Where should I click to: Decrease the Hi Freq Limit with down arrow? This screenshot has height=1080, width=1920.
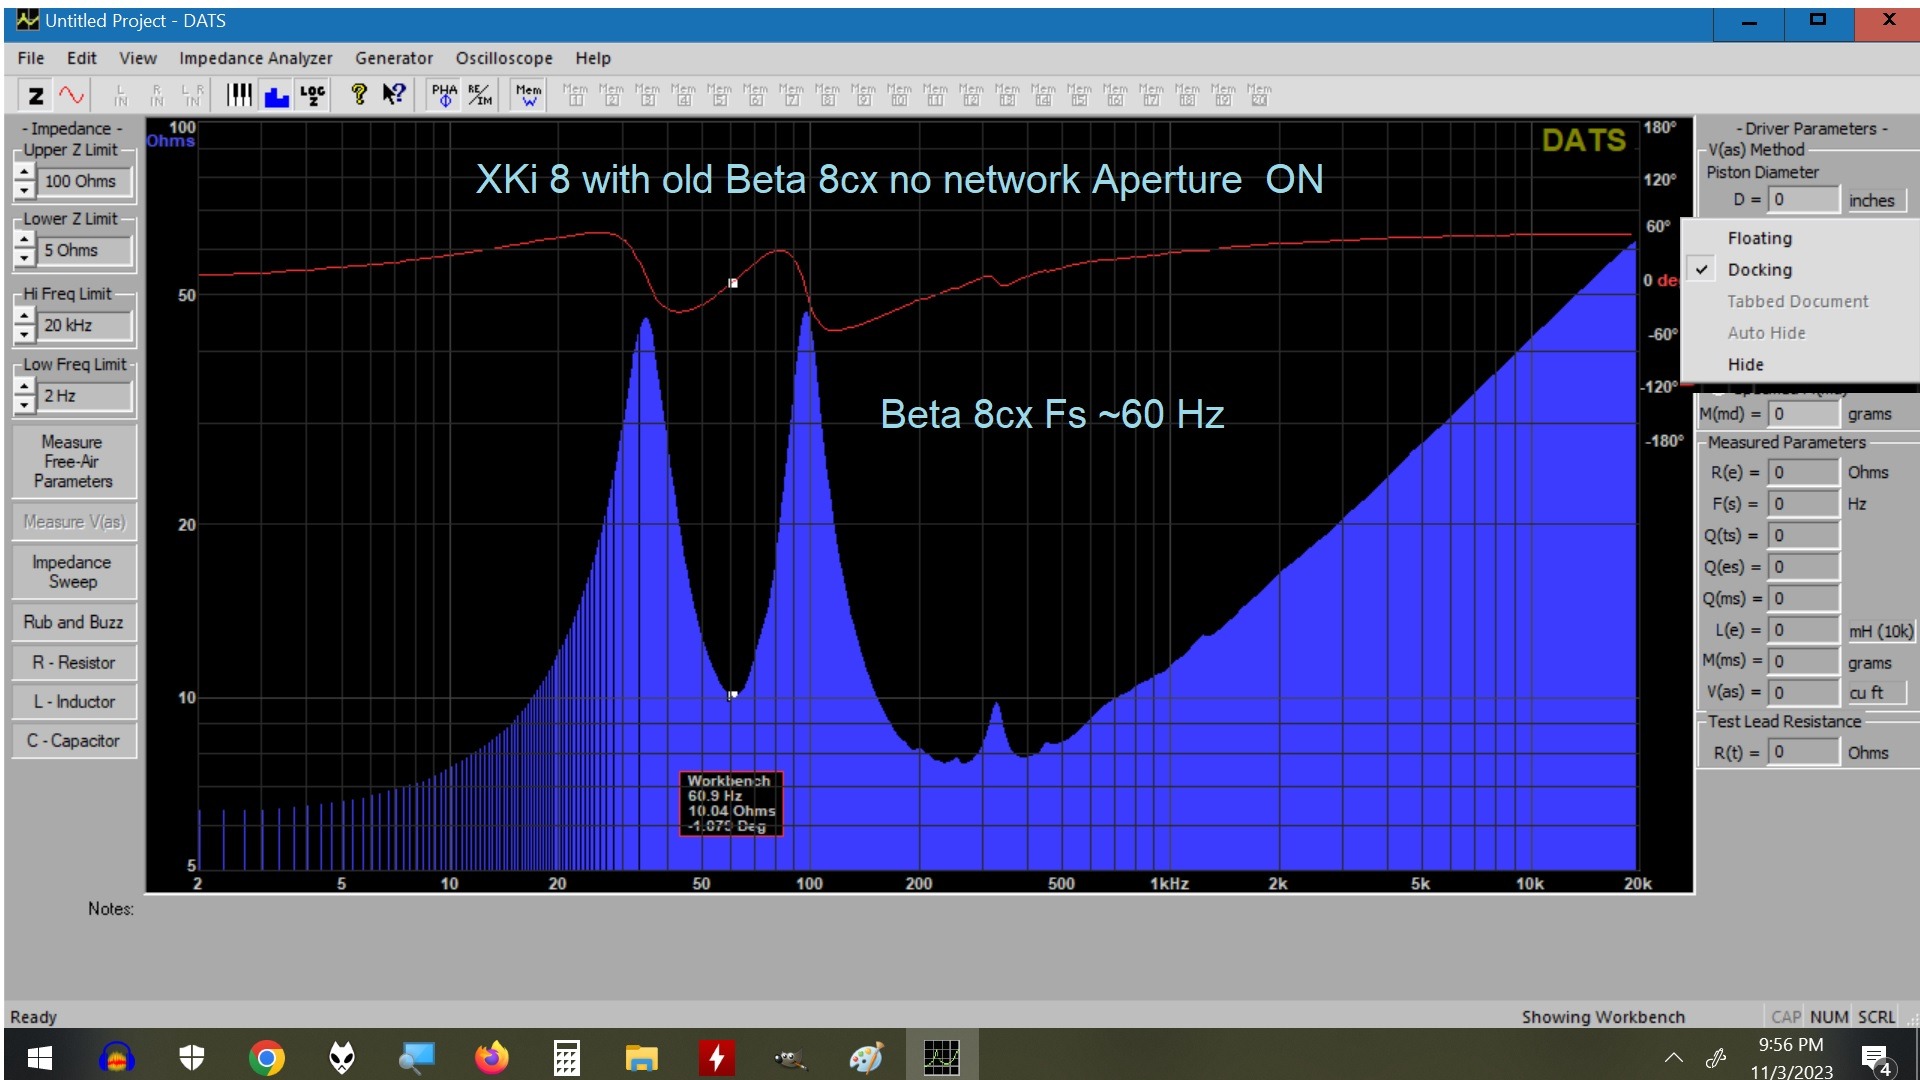pyautogui.click(x=25, y=334)
